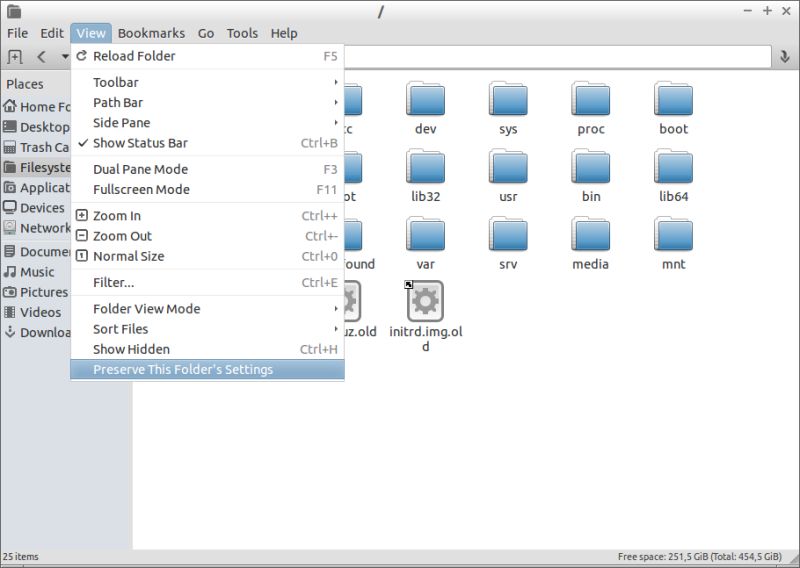Choose Zoom Out
The image size is (800, 568).
(208, 236)
